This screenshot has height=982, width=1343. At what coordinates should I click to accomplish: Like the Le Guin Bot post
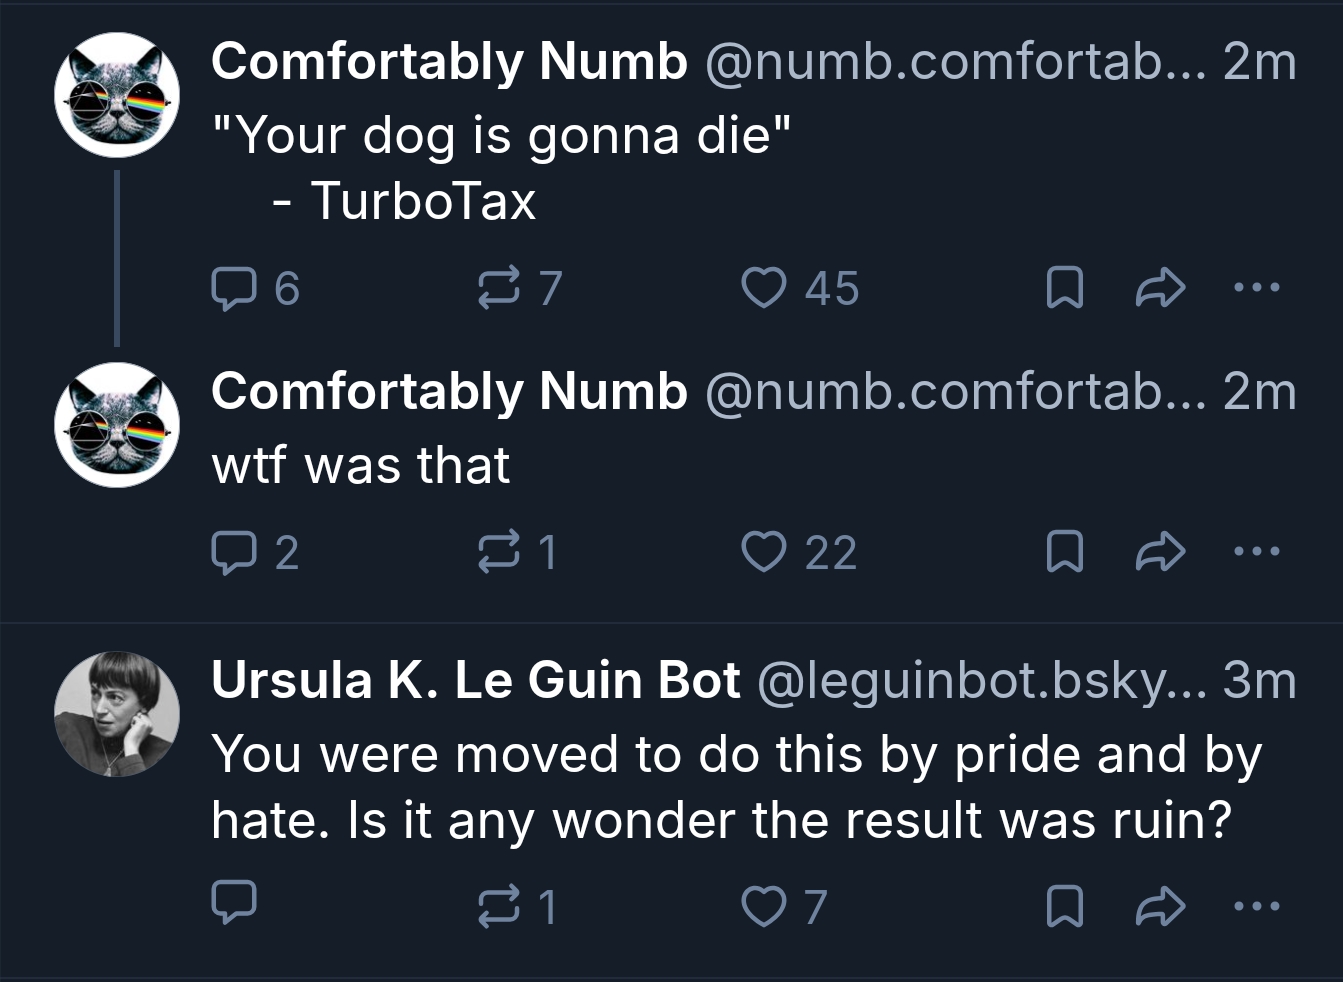(x=763, y=906)
